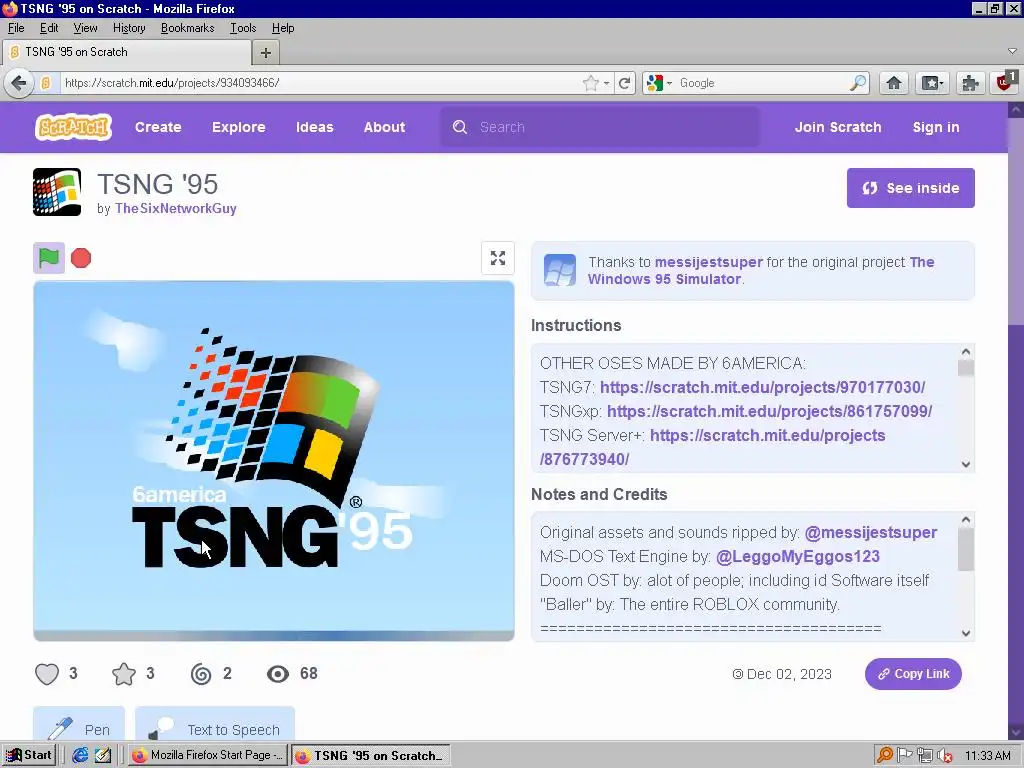
Task: View remixes via spiral remix icon
Action: point(201,673)
